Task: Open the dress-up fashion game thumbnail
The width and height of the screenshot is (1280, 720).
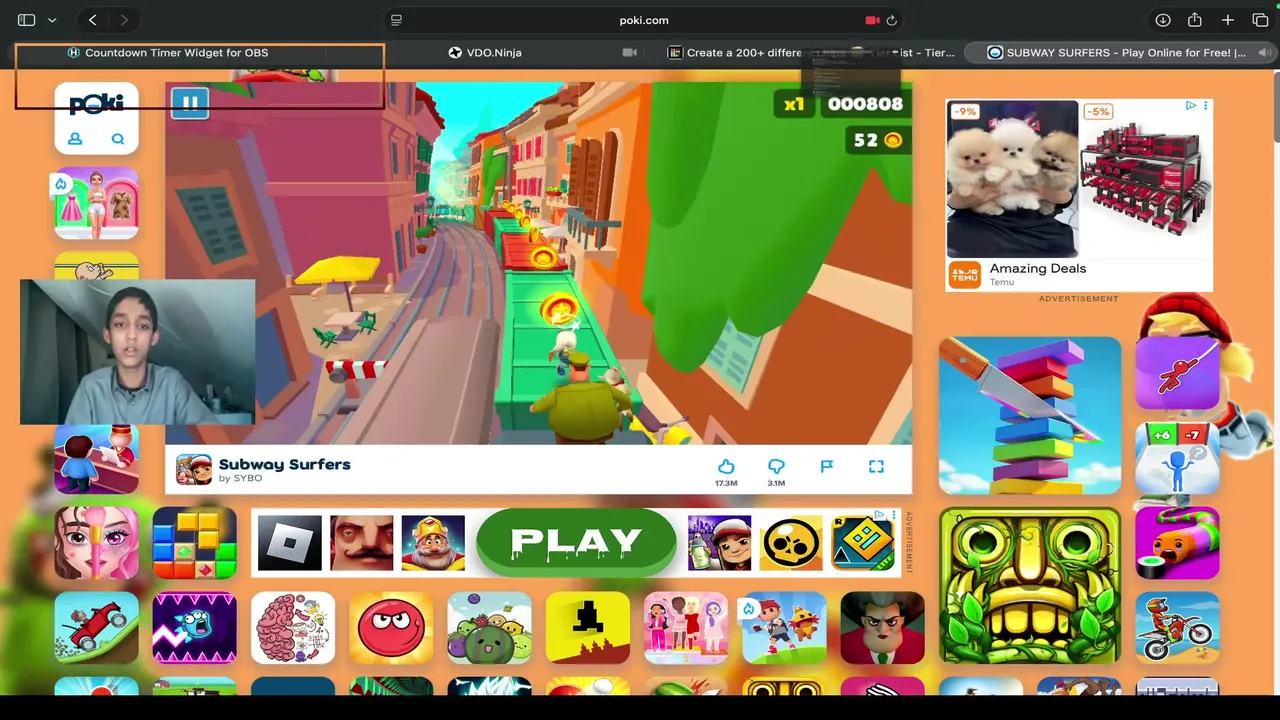Action: click(97, 204)
